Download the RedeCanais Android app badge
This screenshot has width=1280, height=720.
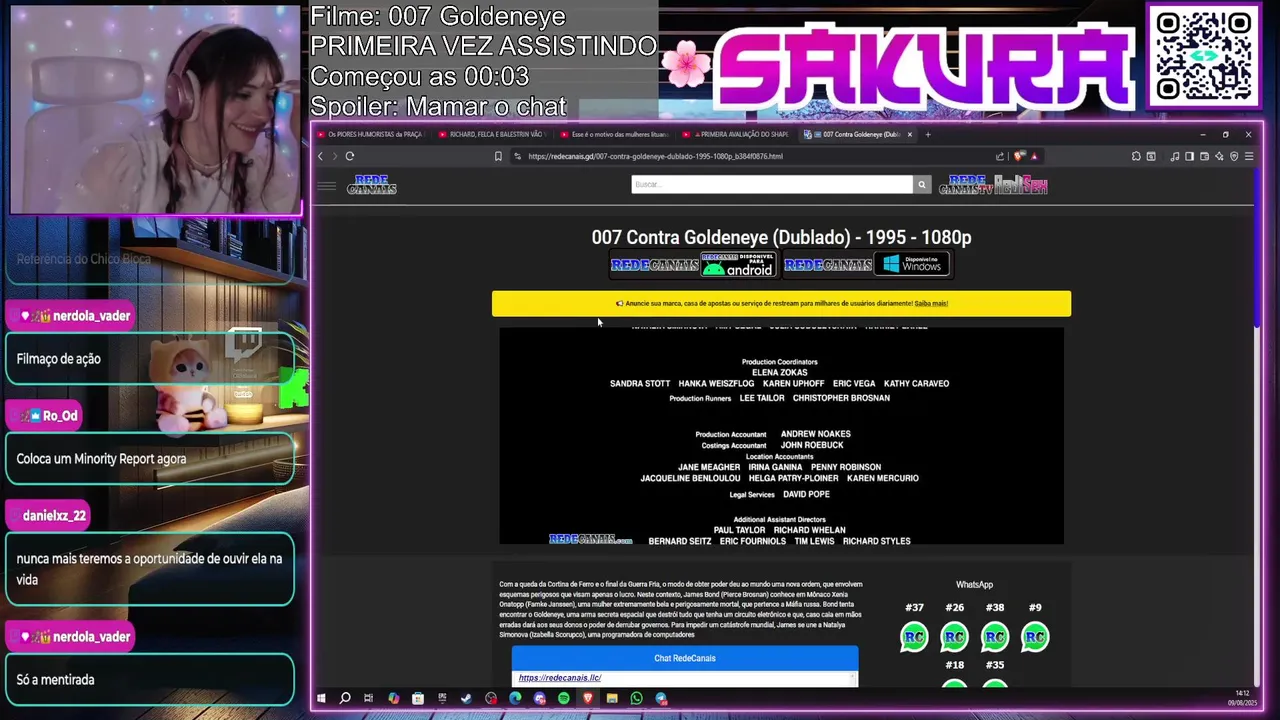click(738, 265)
